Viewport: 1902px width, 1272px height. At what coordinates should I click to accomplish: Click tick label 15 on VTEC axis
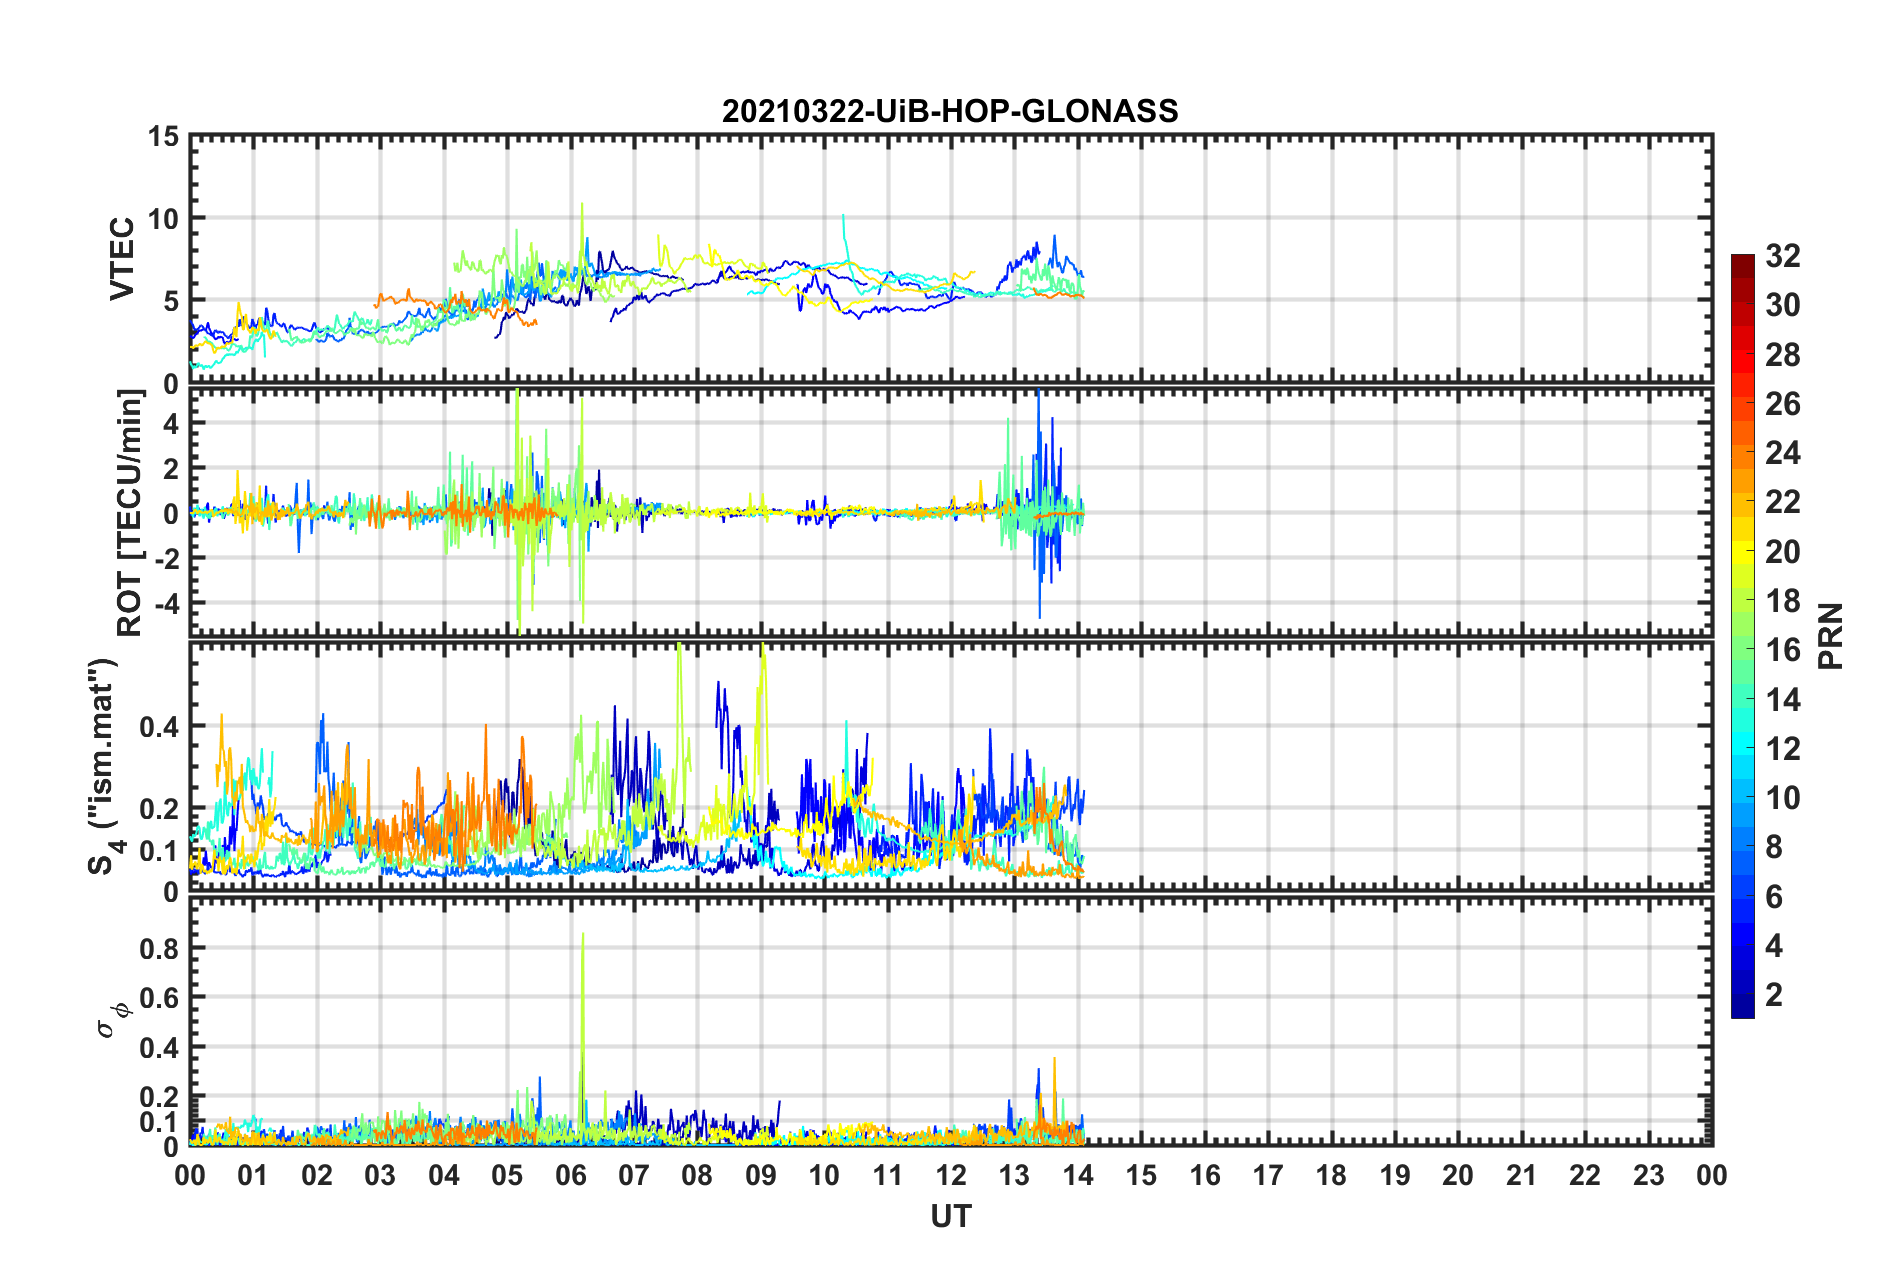[164, 136]
